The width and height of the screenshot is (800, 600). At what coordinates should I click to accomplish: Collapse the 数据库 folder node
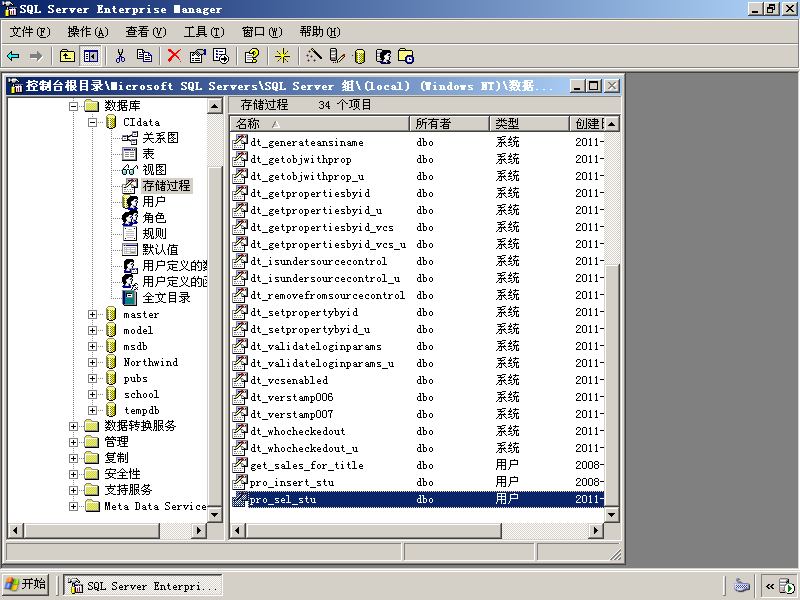point(73,106)
